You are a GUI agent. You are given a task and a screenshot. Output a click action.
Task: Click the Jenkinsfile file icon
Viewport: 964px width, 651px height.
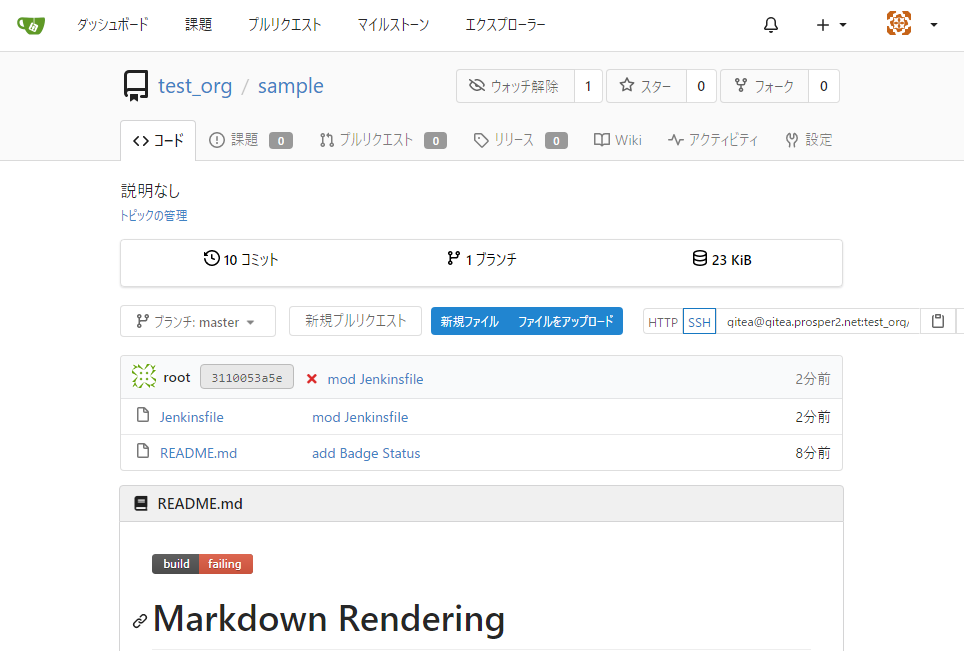tap(143, 416)
